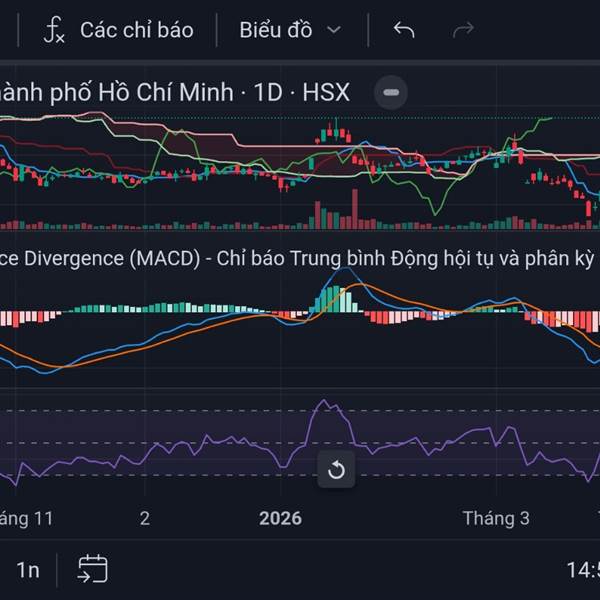600x600 pixels.
Task: Click the 1D interval in chart title
Action: click(x=267, y=93)
